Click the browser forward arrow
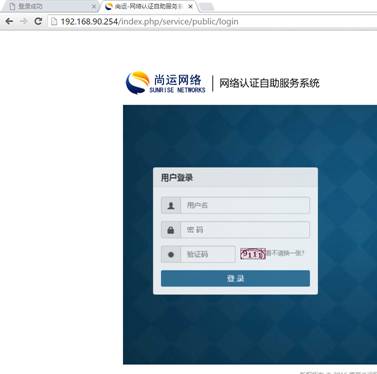Image resolution: width=377 pixels, height=374 pixels. [23, 21]
